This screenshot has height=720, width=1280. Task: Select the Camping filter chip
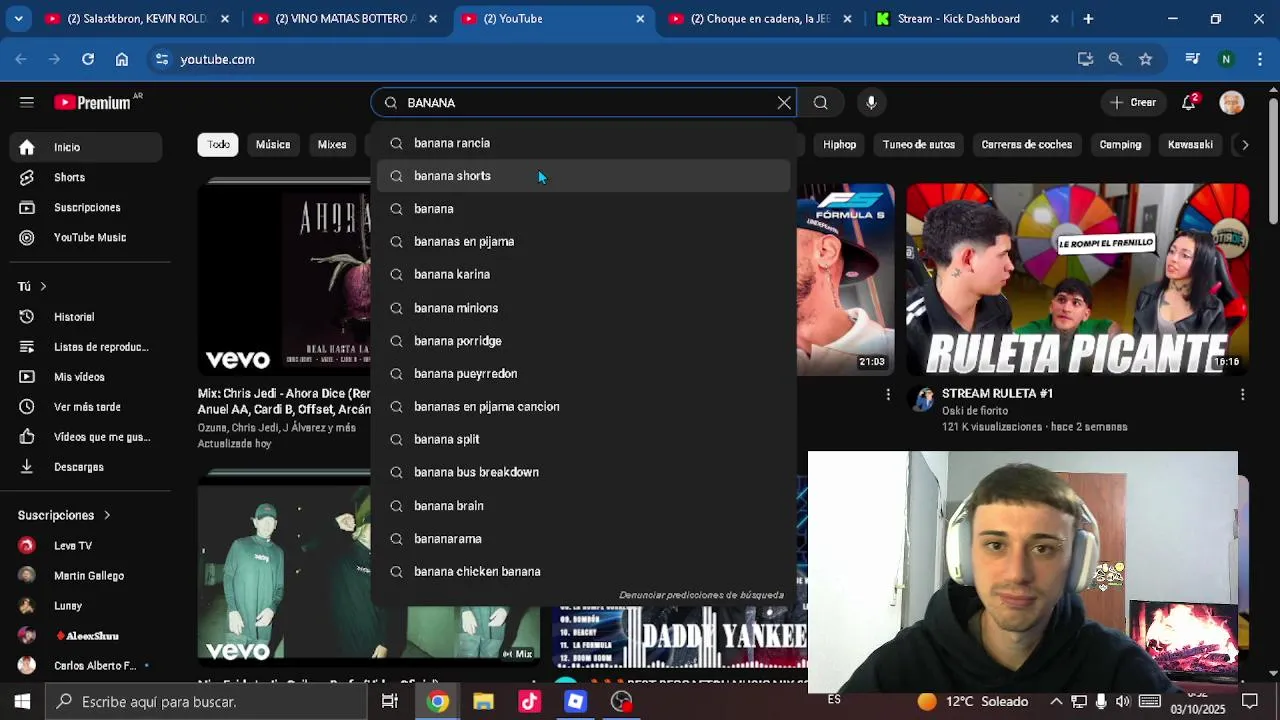[x=1120, y=144]
